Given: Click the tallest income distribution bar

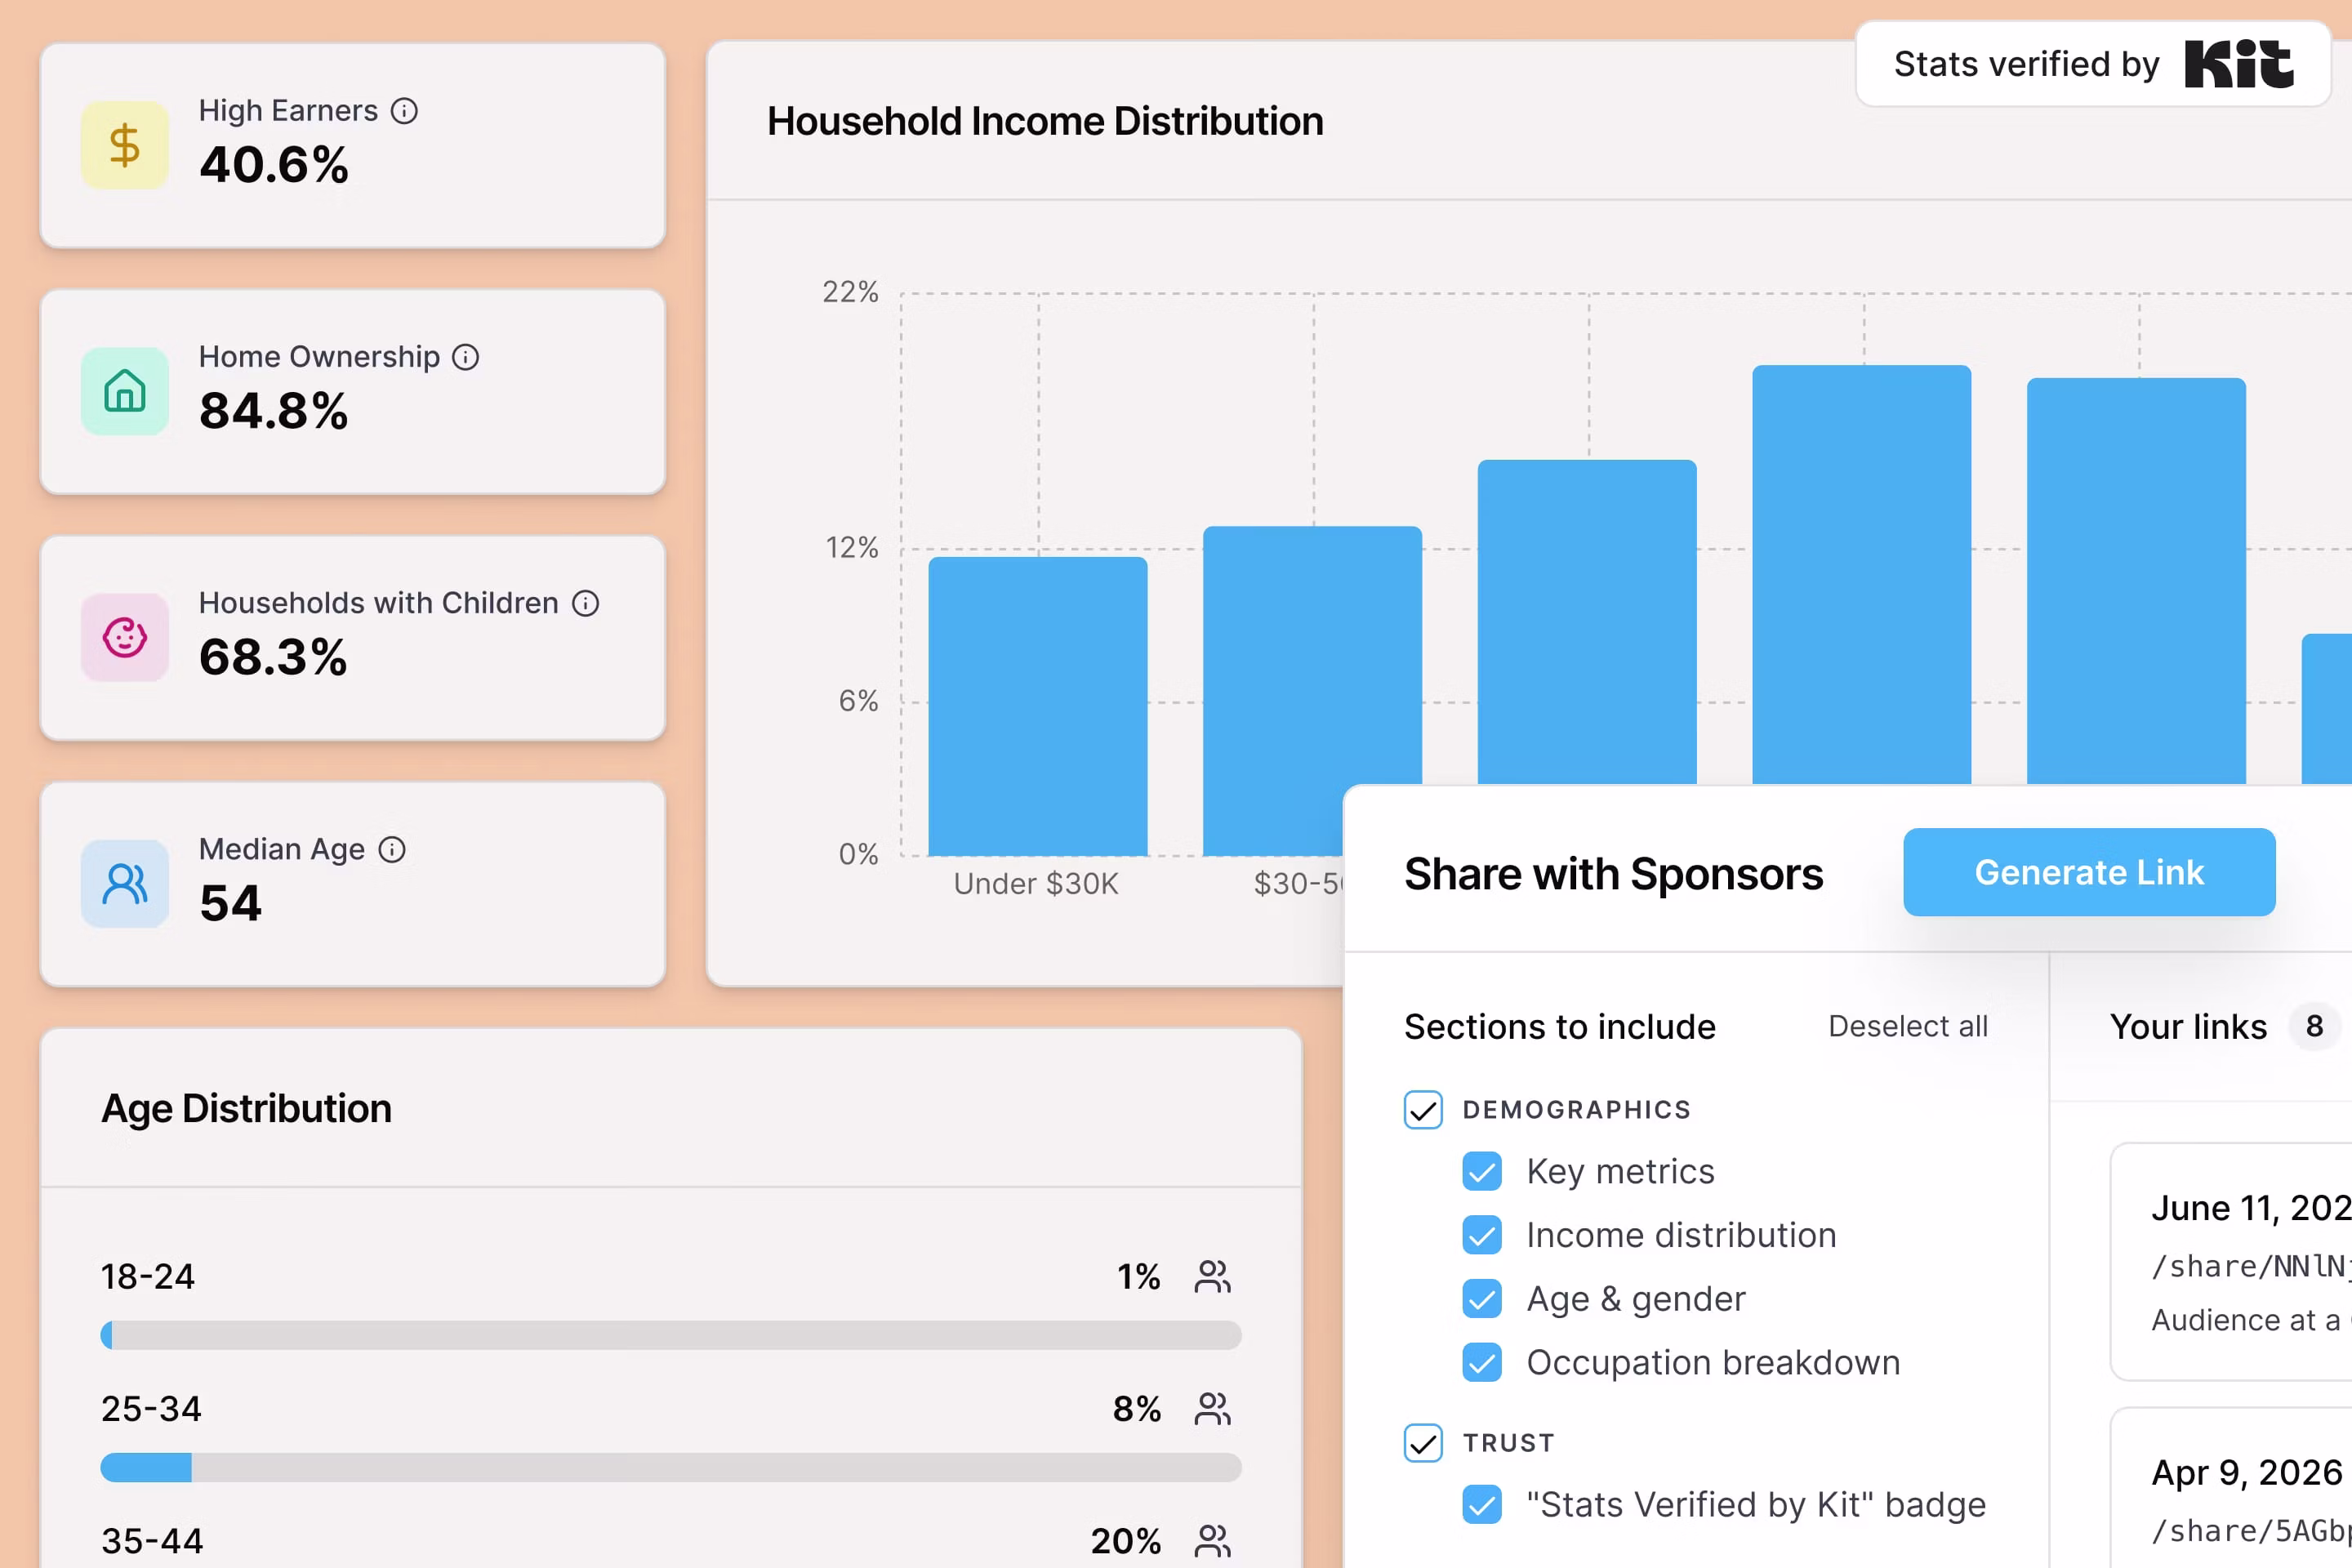Looking at the screenshot, I should pos(1862,574).
